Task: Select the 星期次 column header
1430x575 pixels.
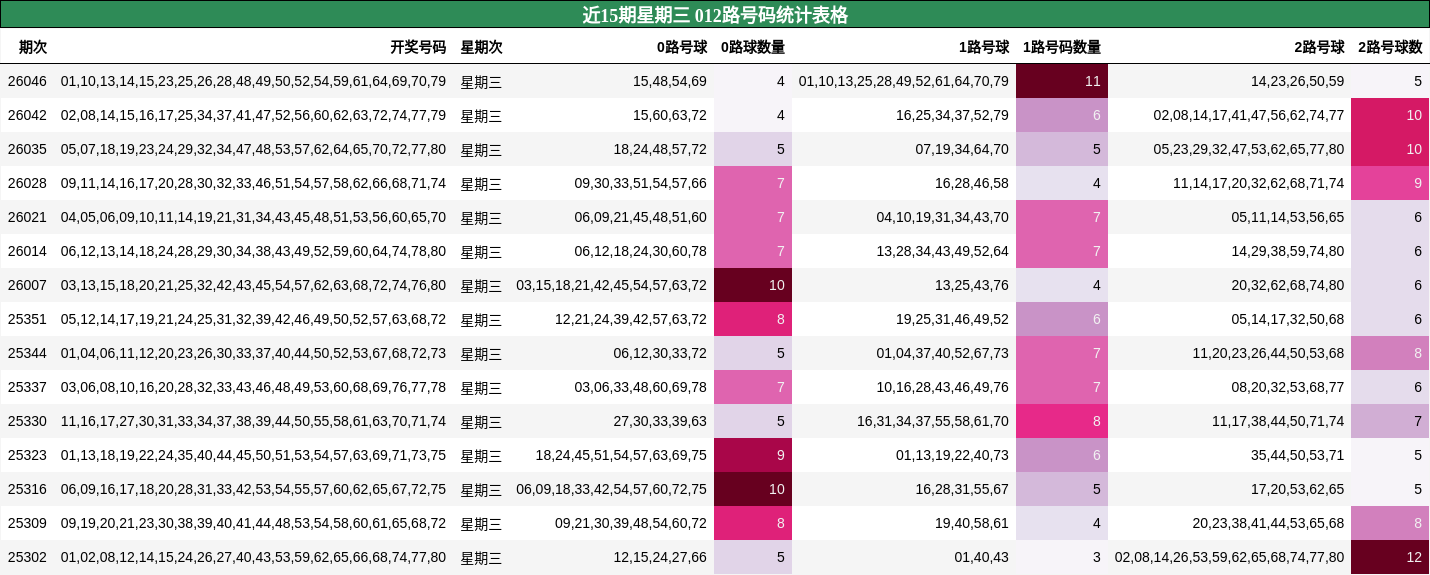Action: [x=481, y=47]
